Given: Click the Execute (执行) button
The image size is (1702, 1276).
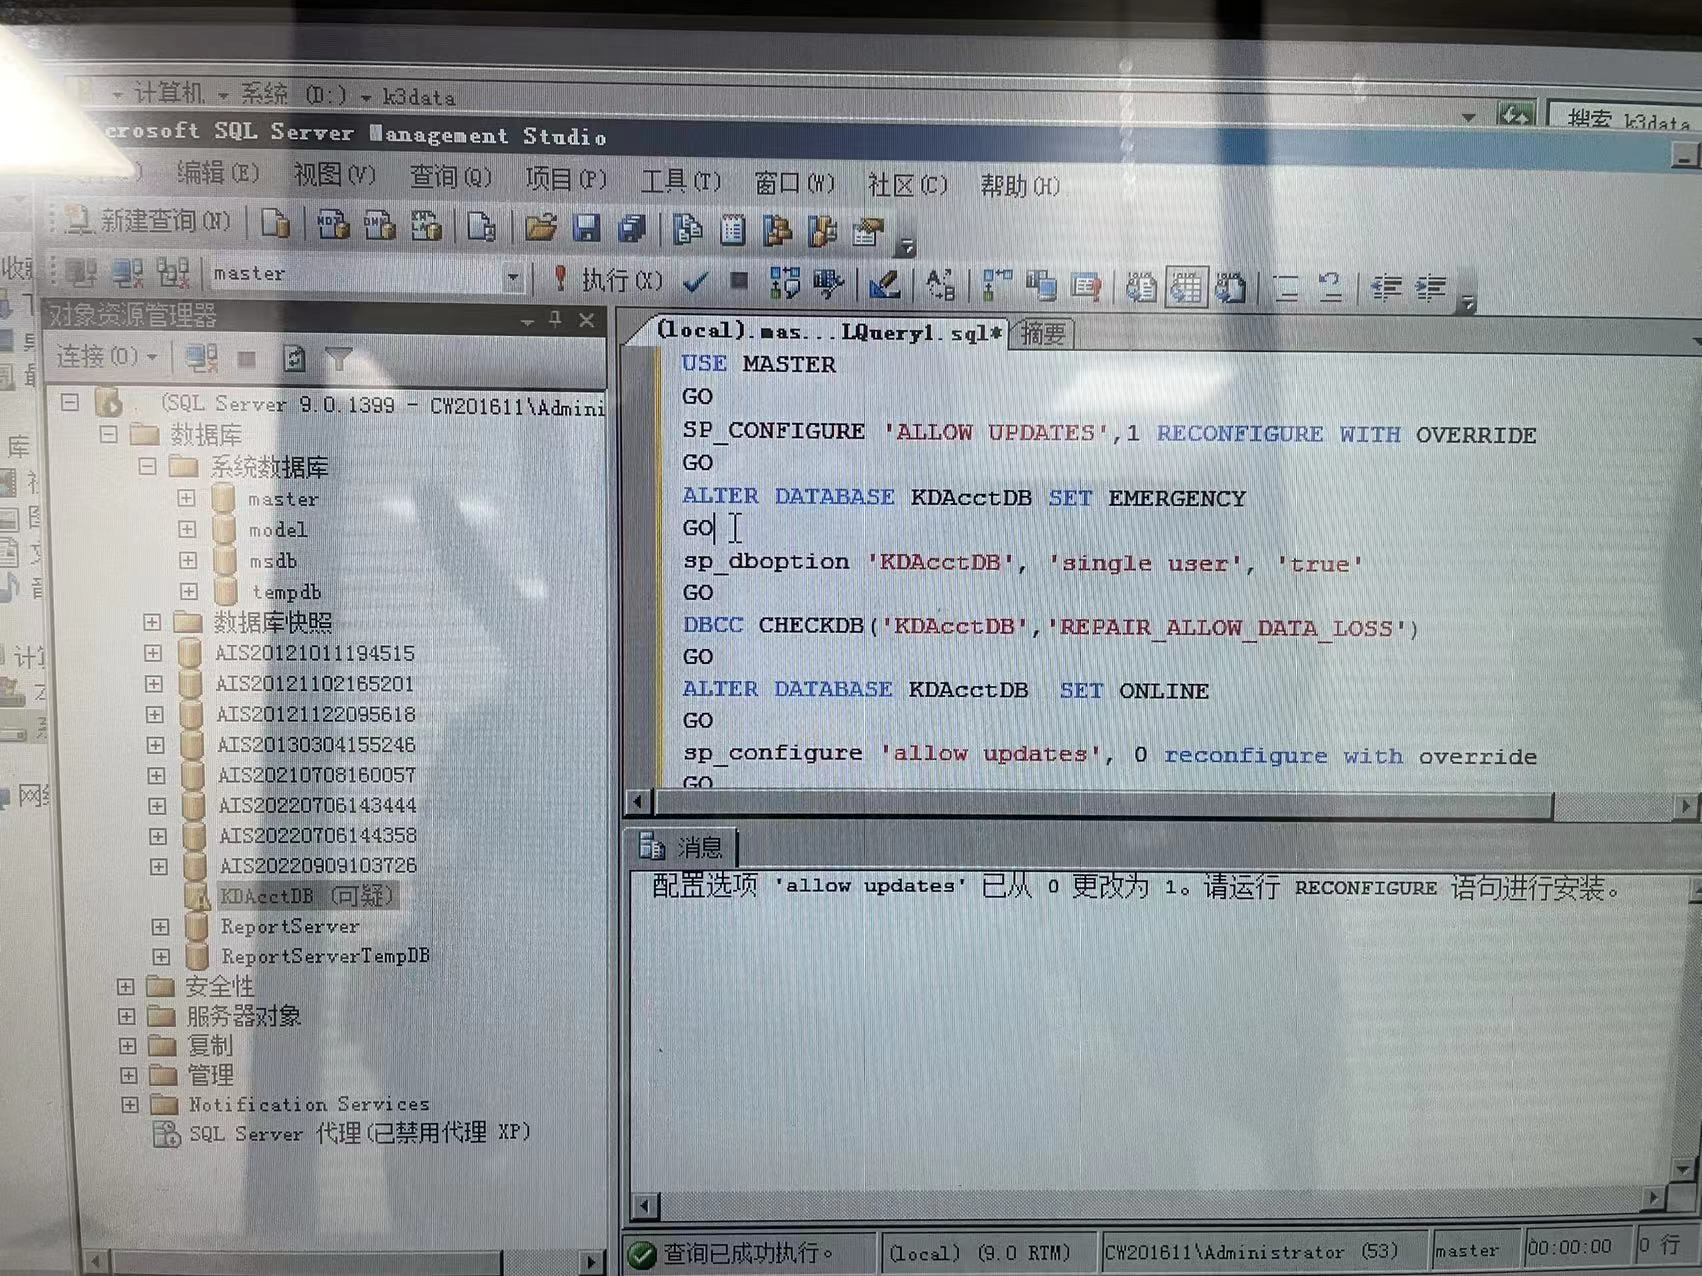Looking at the screenshot, I should (608, 280).
